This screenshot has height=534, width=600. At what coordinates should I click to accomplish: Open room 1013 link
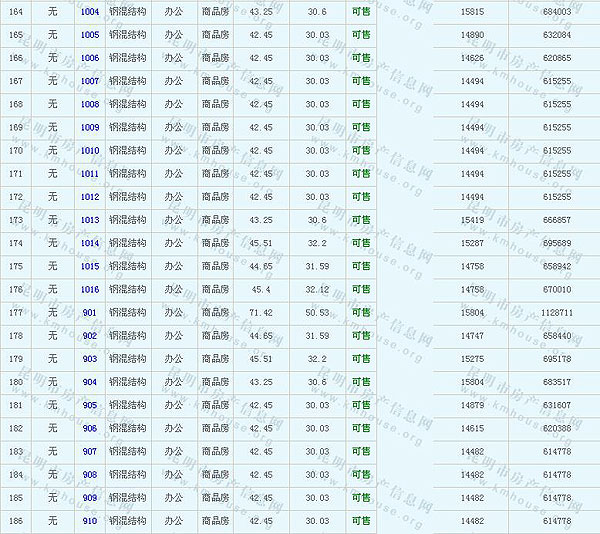(90, 220)
